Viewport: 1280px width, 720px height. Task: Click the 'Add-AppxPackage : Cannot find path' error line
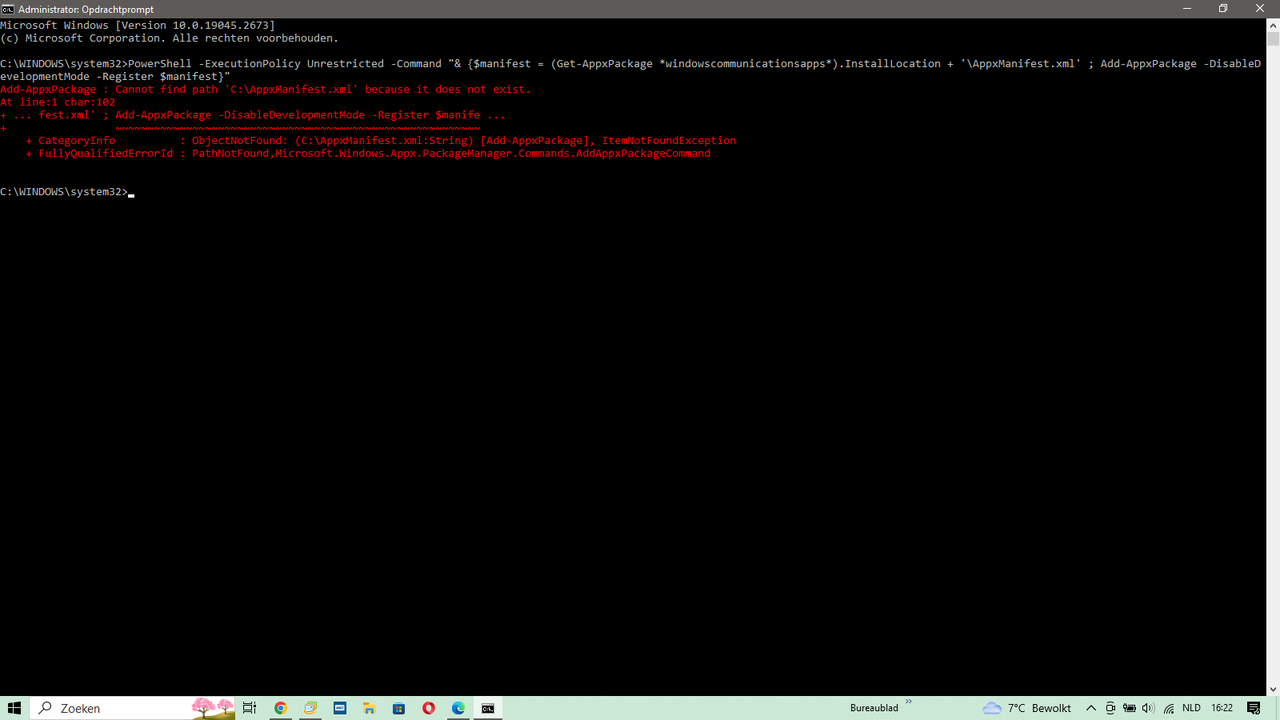coord(265,89)
